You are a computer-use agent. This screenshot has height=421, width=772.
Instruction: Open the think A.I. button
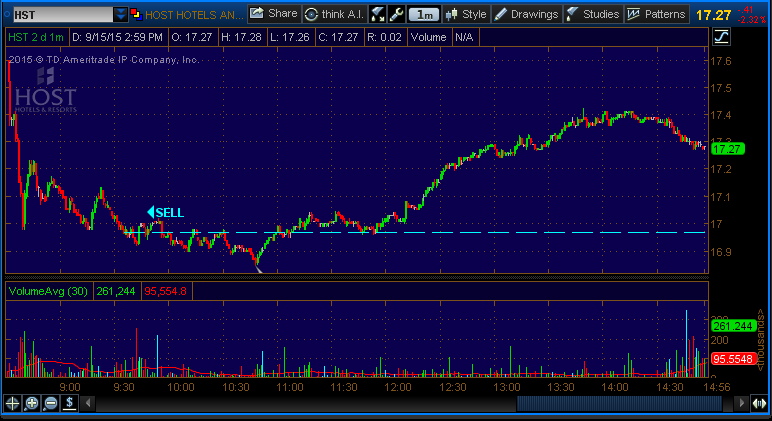tap(334, 14)
